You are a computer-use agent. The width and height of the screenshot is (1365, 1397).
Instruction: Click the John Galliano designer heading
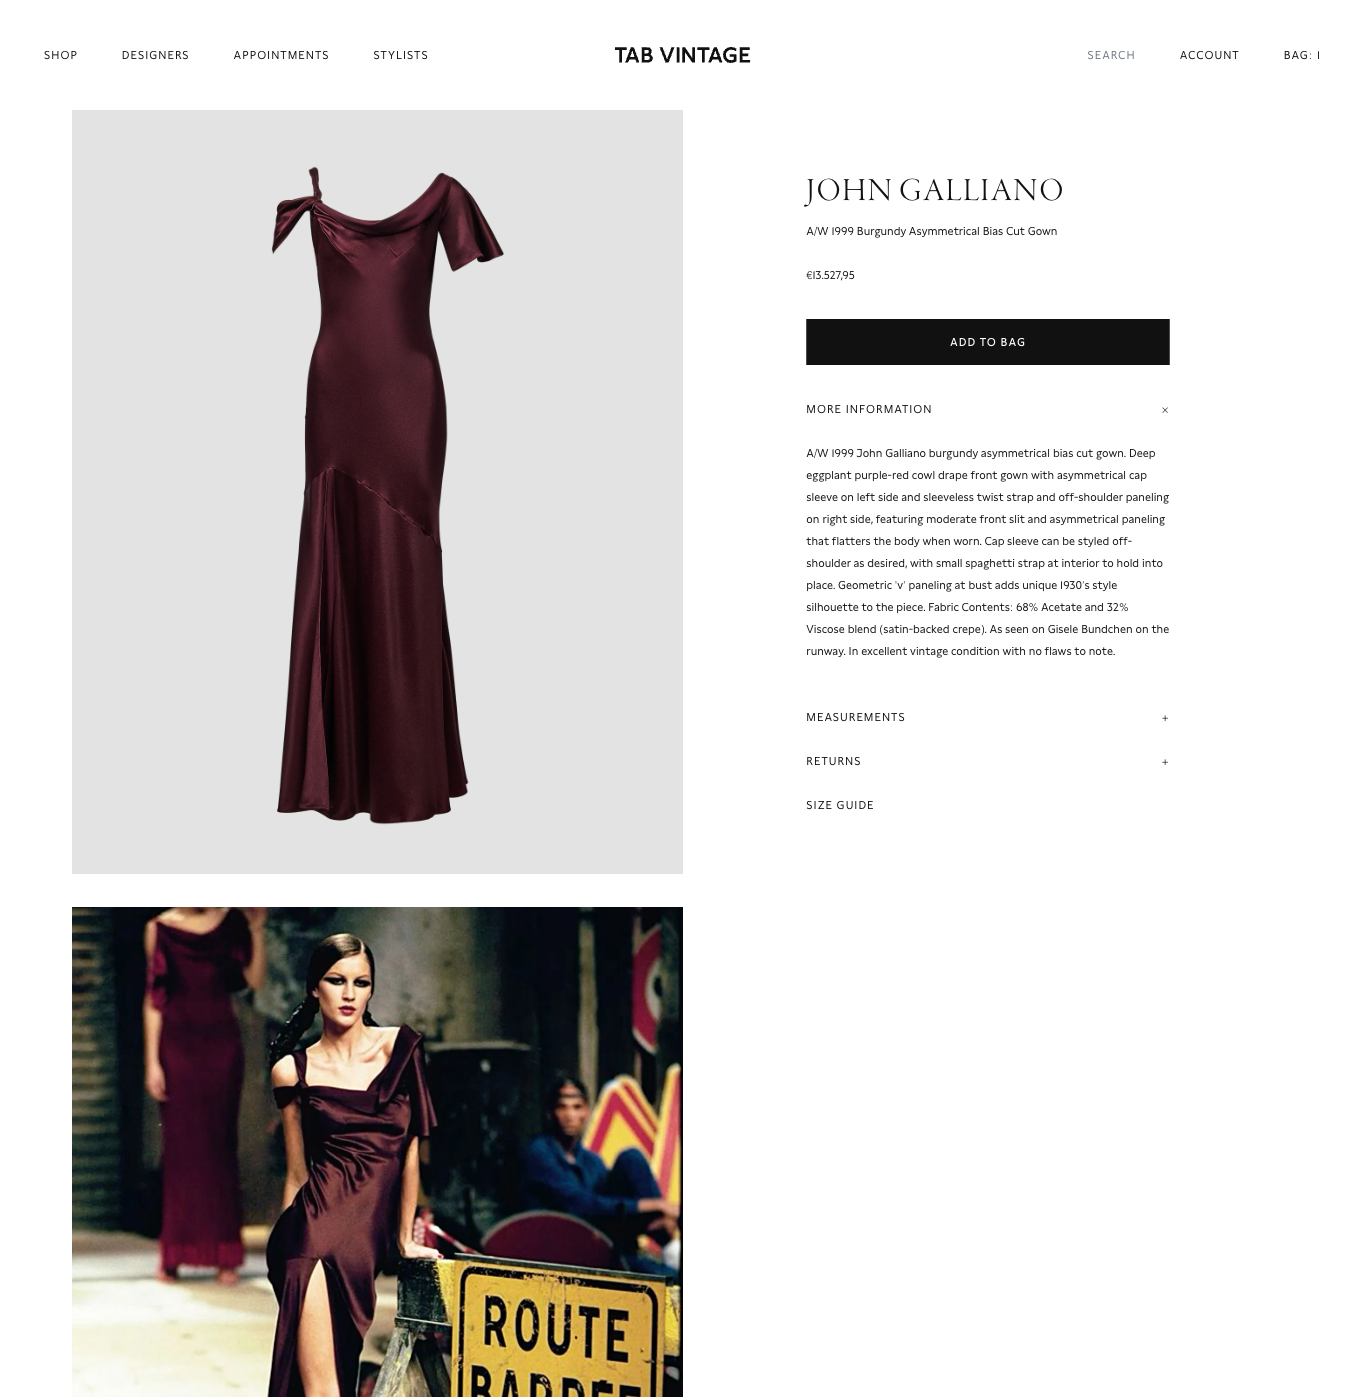[x=934, y=189]
